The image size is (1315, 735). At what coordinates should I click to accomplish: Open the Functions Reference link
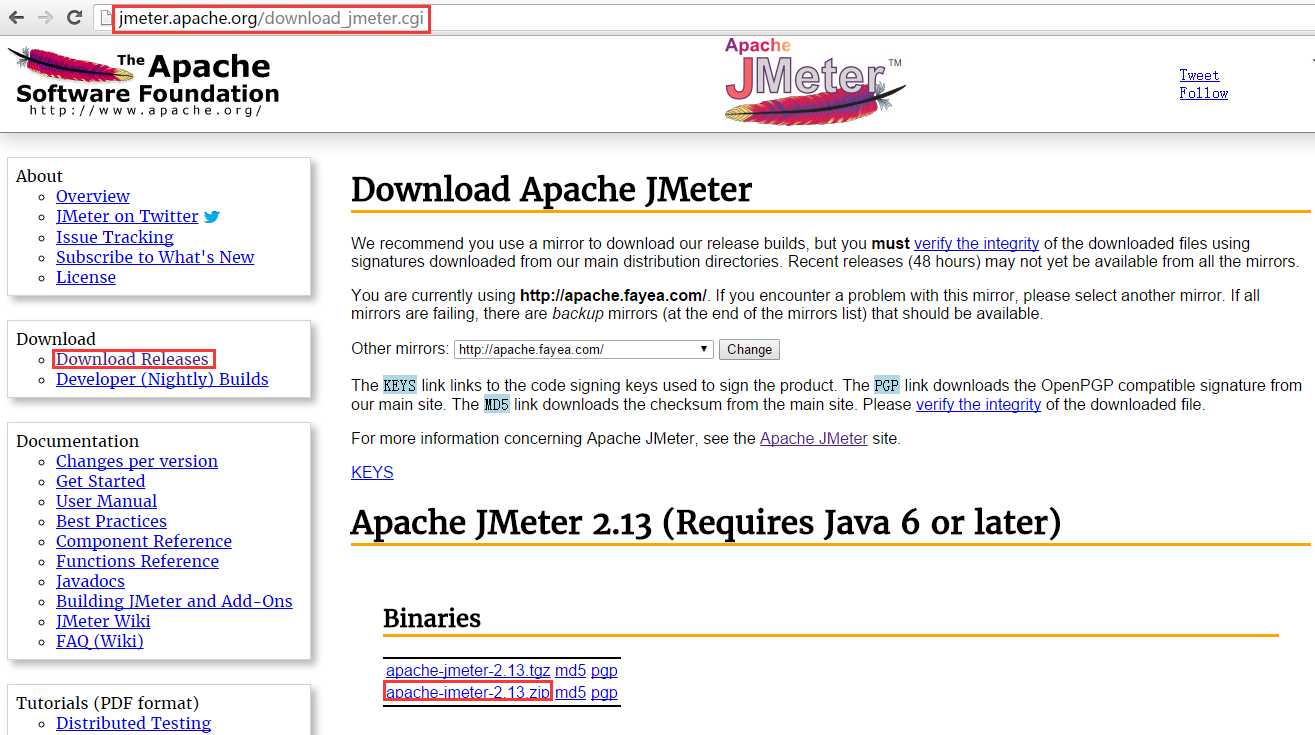137,561
